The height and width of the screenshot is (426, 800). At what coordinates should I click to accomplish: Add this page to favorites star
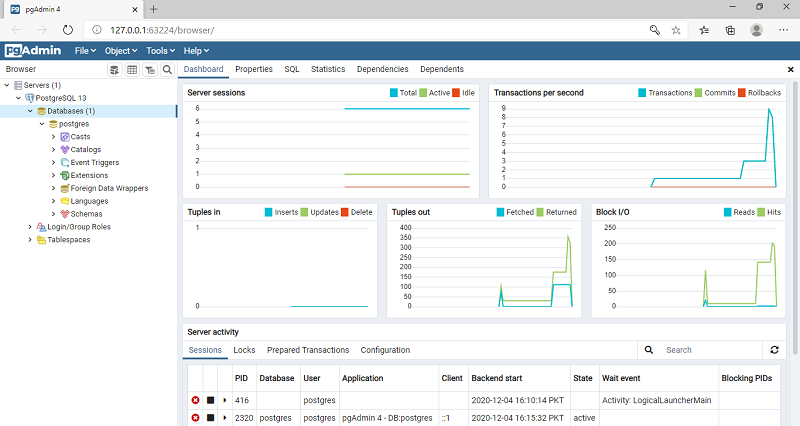(x=676, y=30)
